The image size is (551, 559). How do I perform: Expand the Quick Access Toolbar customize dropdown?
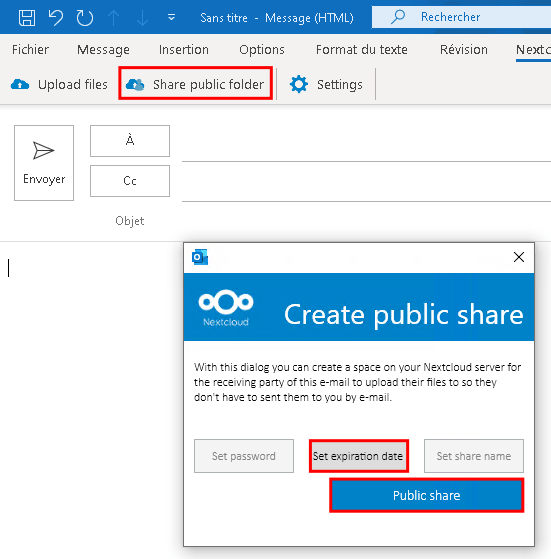[171, 17]
